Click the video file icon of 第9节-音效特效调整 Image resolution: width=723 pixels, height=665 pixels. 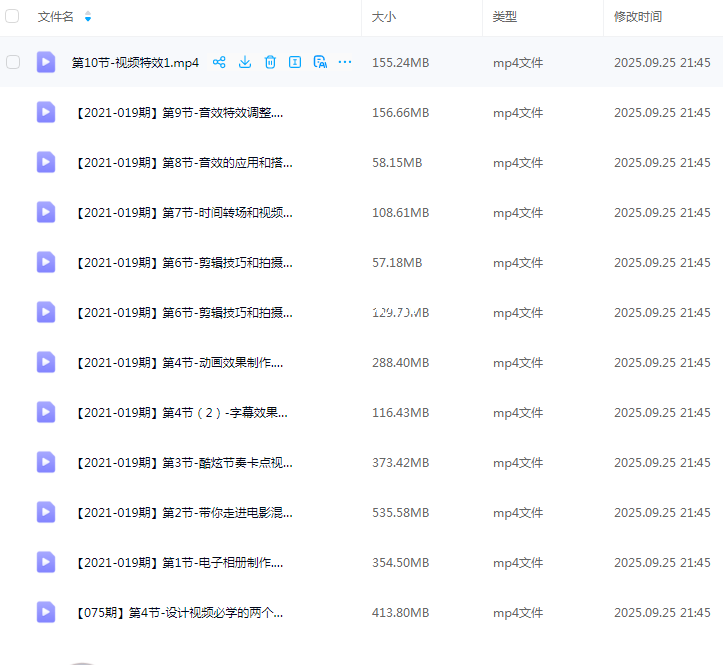click(x=46, y=112)
